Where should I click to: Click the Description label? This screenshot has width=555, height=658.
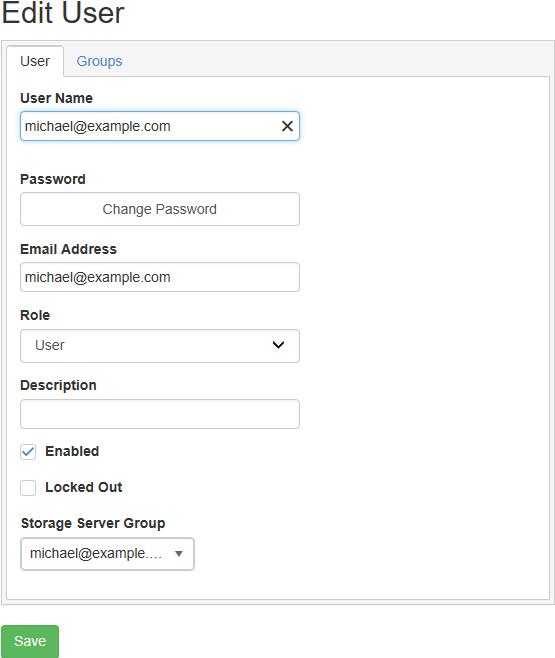pyautogui.click(x=58, y=385)
